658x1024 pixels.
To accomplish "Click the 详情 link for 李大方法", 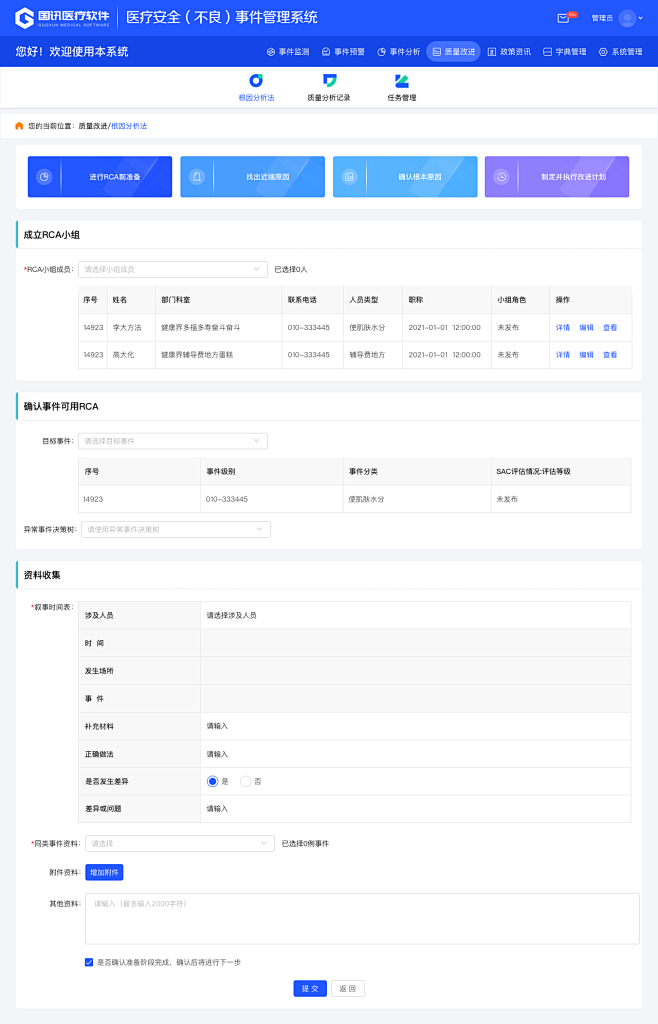I will point(563,327).
